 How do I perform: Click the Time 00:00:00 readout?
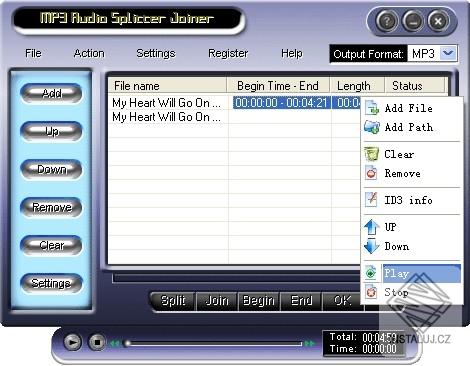tap(363, 349)
